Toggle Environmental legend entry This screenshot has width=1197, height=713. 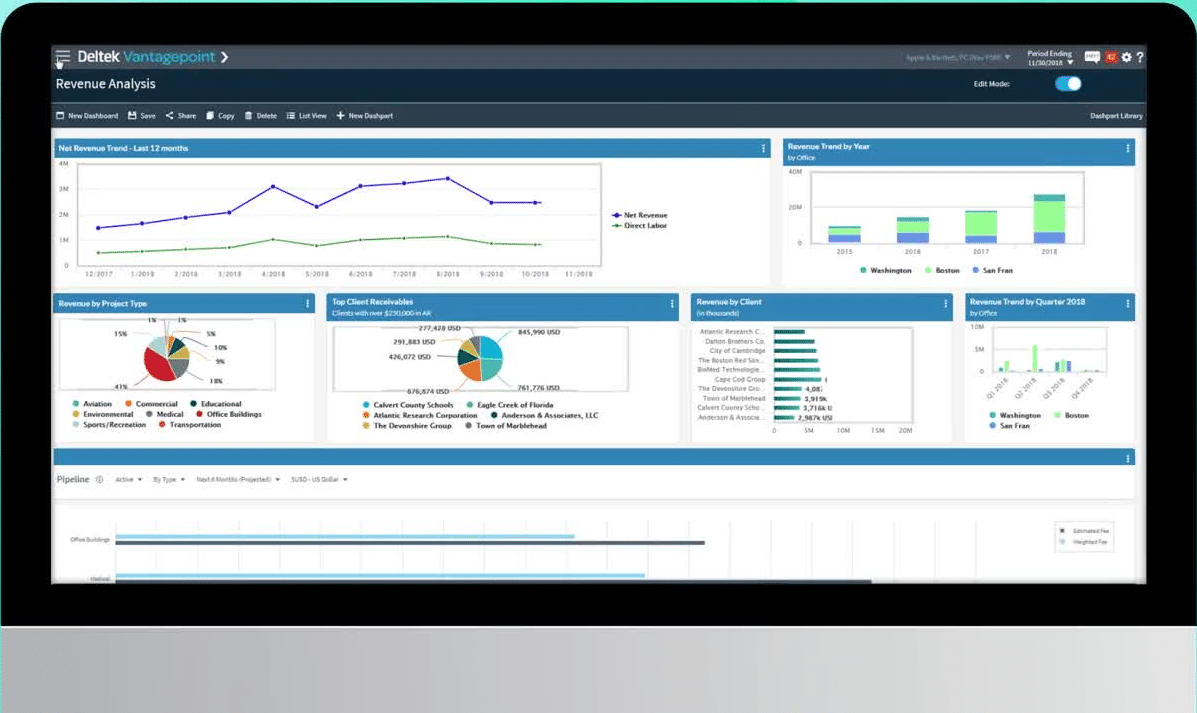[x=103, y=415]
